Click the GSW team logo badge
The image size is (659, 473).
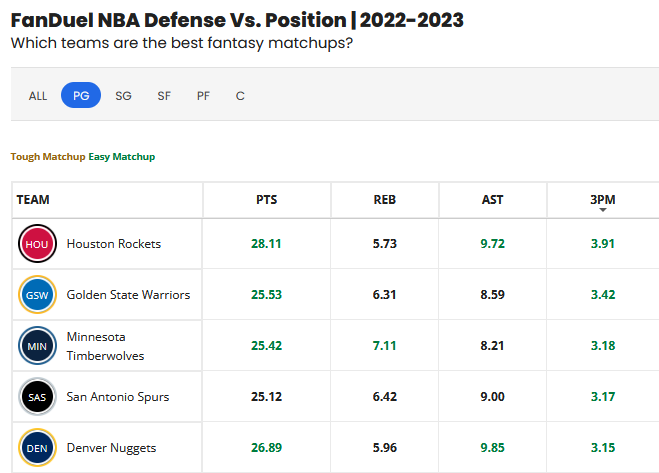[x=37, y=295]
